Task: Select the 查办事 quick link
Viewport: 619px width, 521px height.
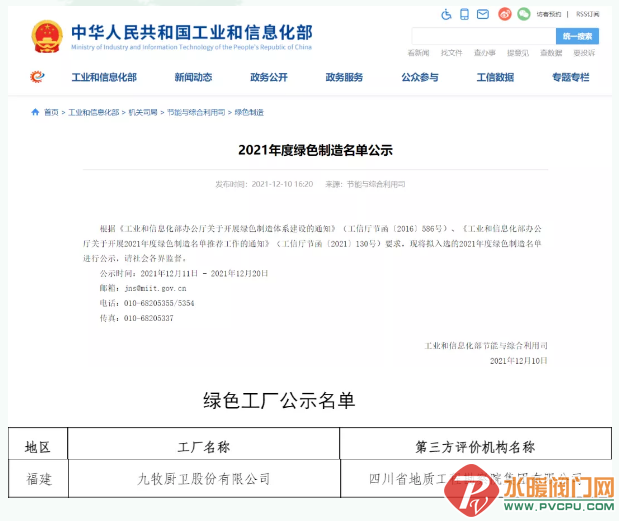Action: [x=484, y=53]
